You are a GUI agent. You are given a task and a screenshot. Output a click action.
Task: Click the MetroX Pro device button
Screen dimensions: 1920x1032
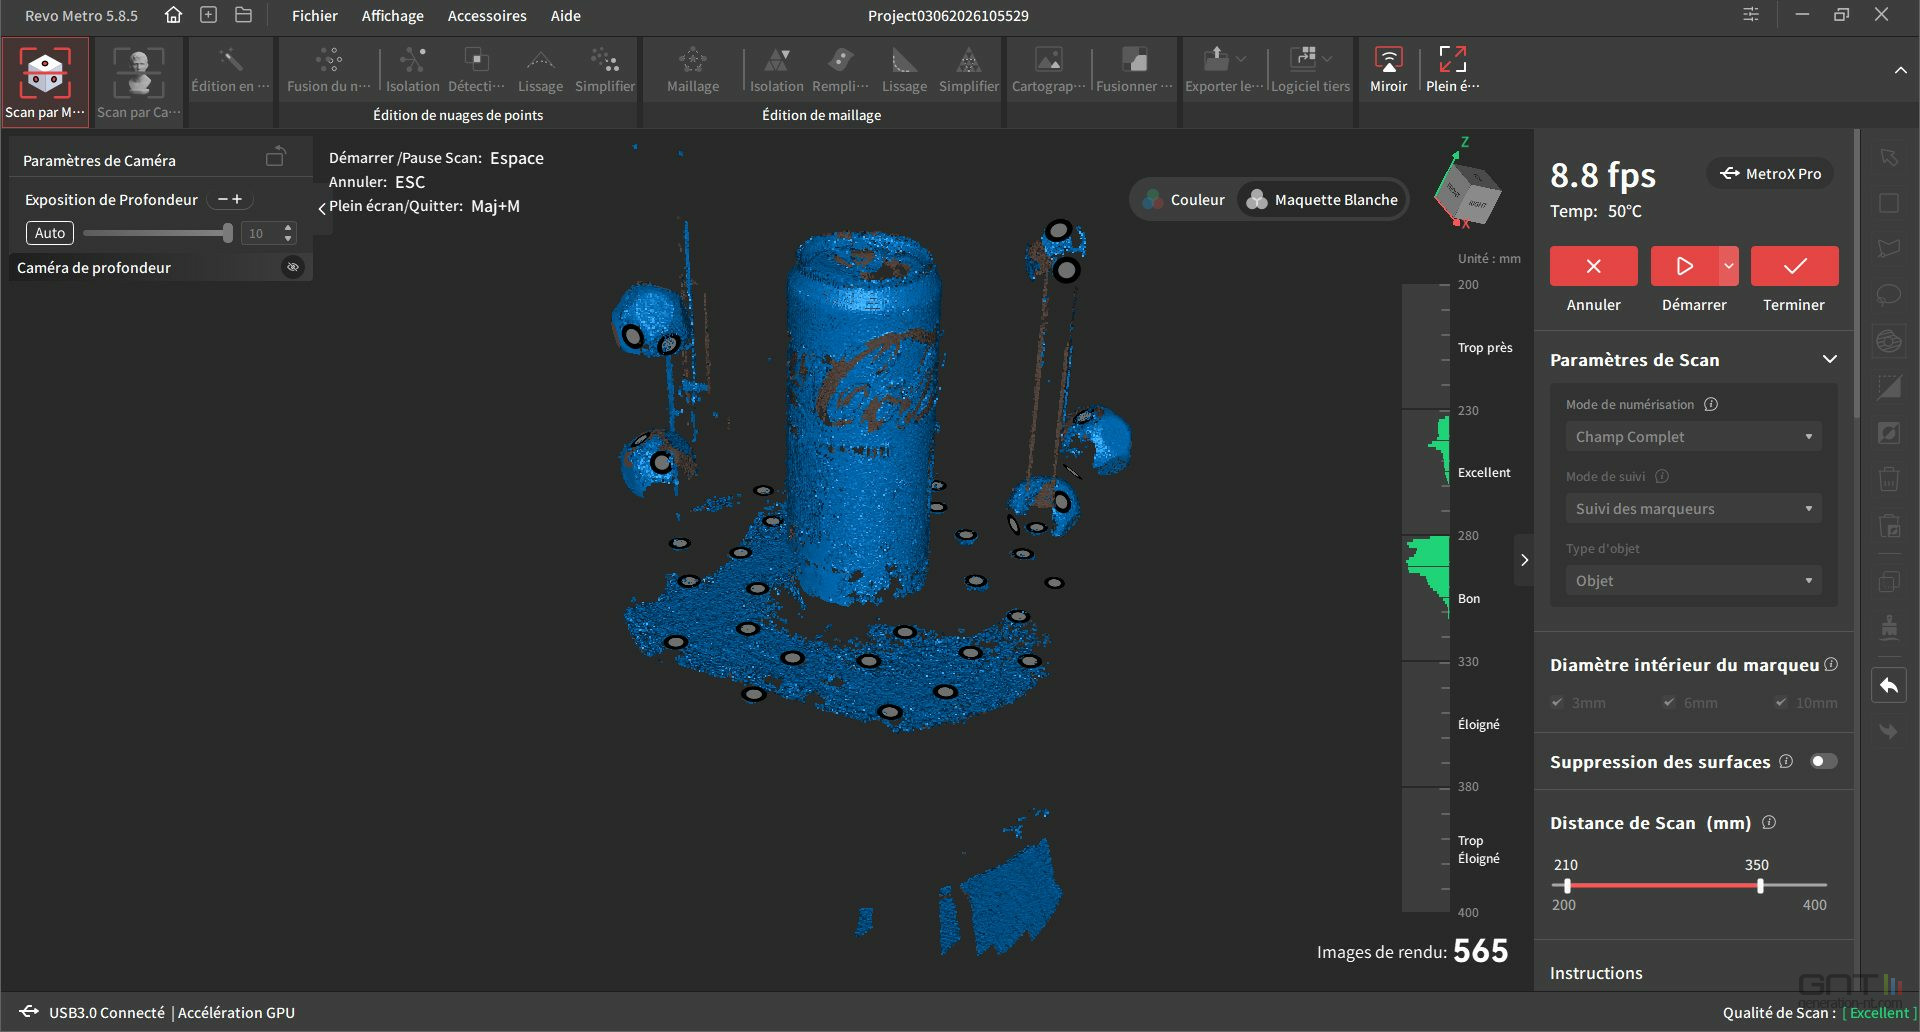1770,173
